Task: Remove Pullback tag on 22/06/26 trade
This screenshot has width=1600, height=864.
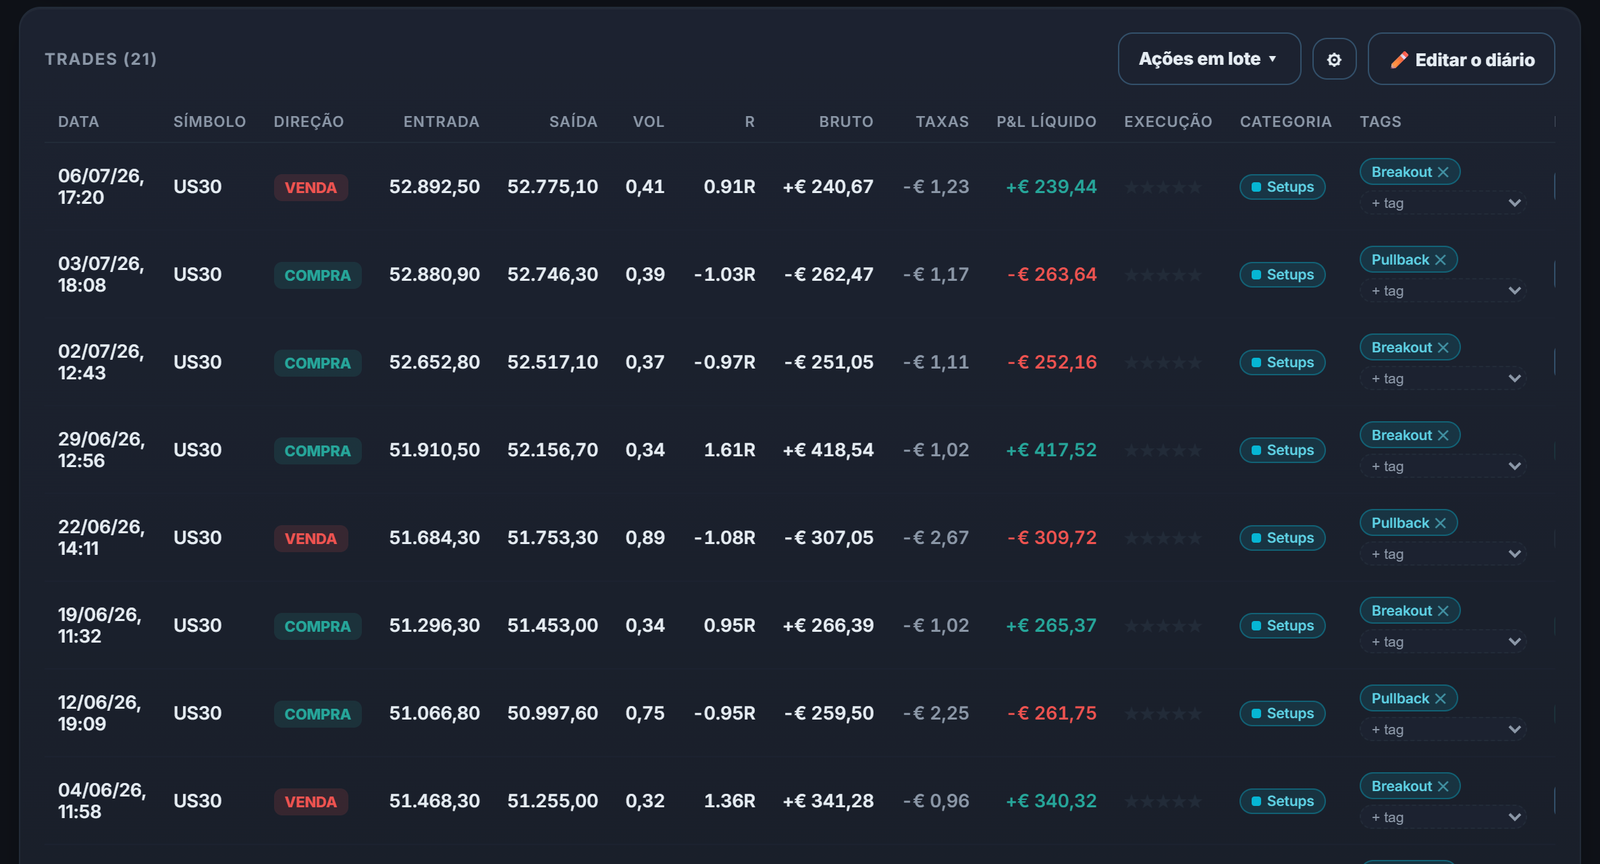Action: pos(1440,523)
